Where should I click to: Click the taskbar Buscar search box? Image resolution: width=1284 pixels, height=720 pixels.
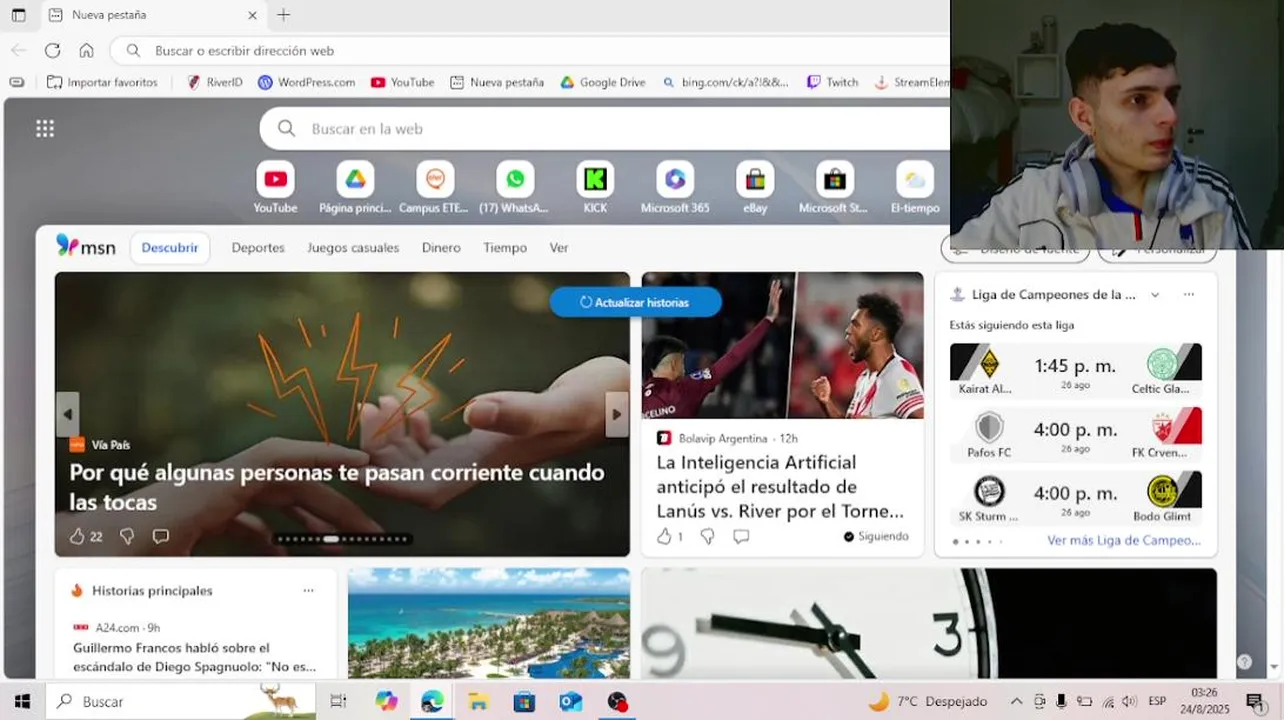pos(180,701)
